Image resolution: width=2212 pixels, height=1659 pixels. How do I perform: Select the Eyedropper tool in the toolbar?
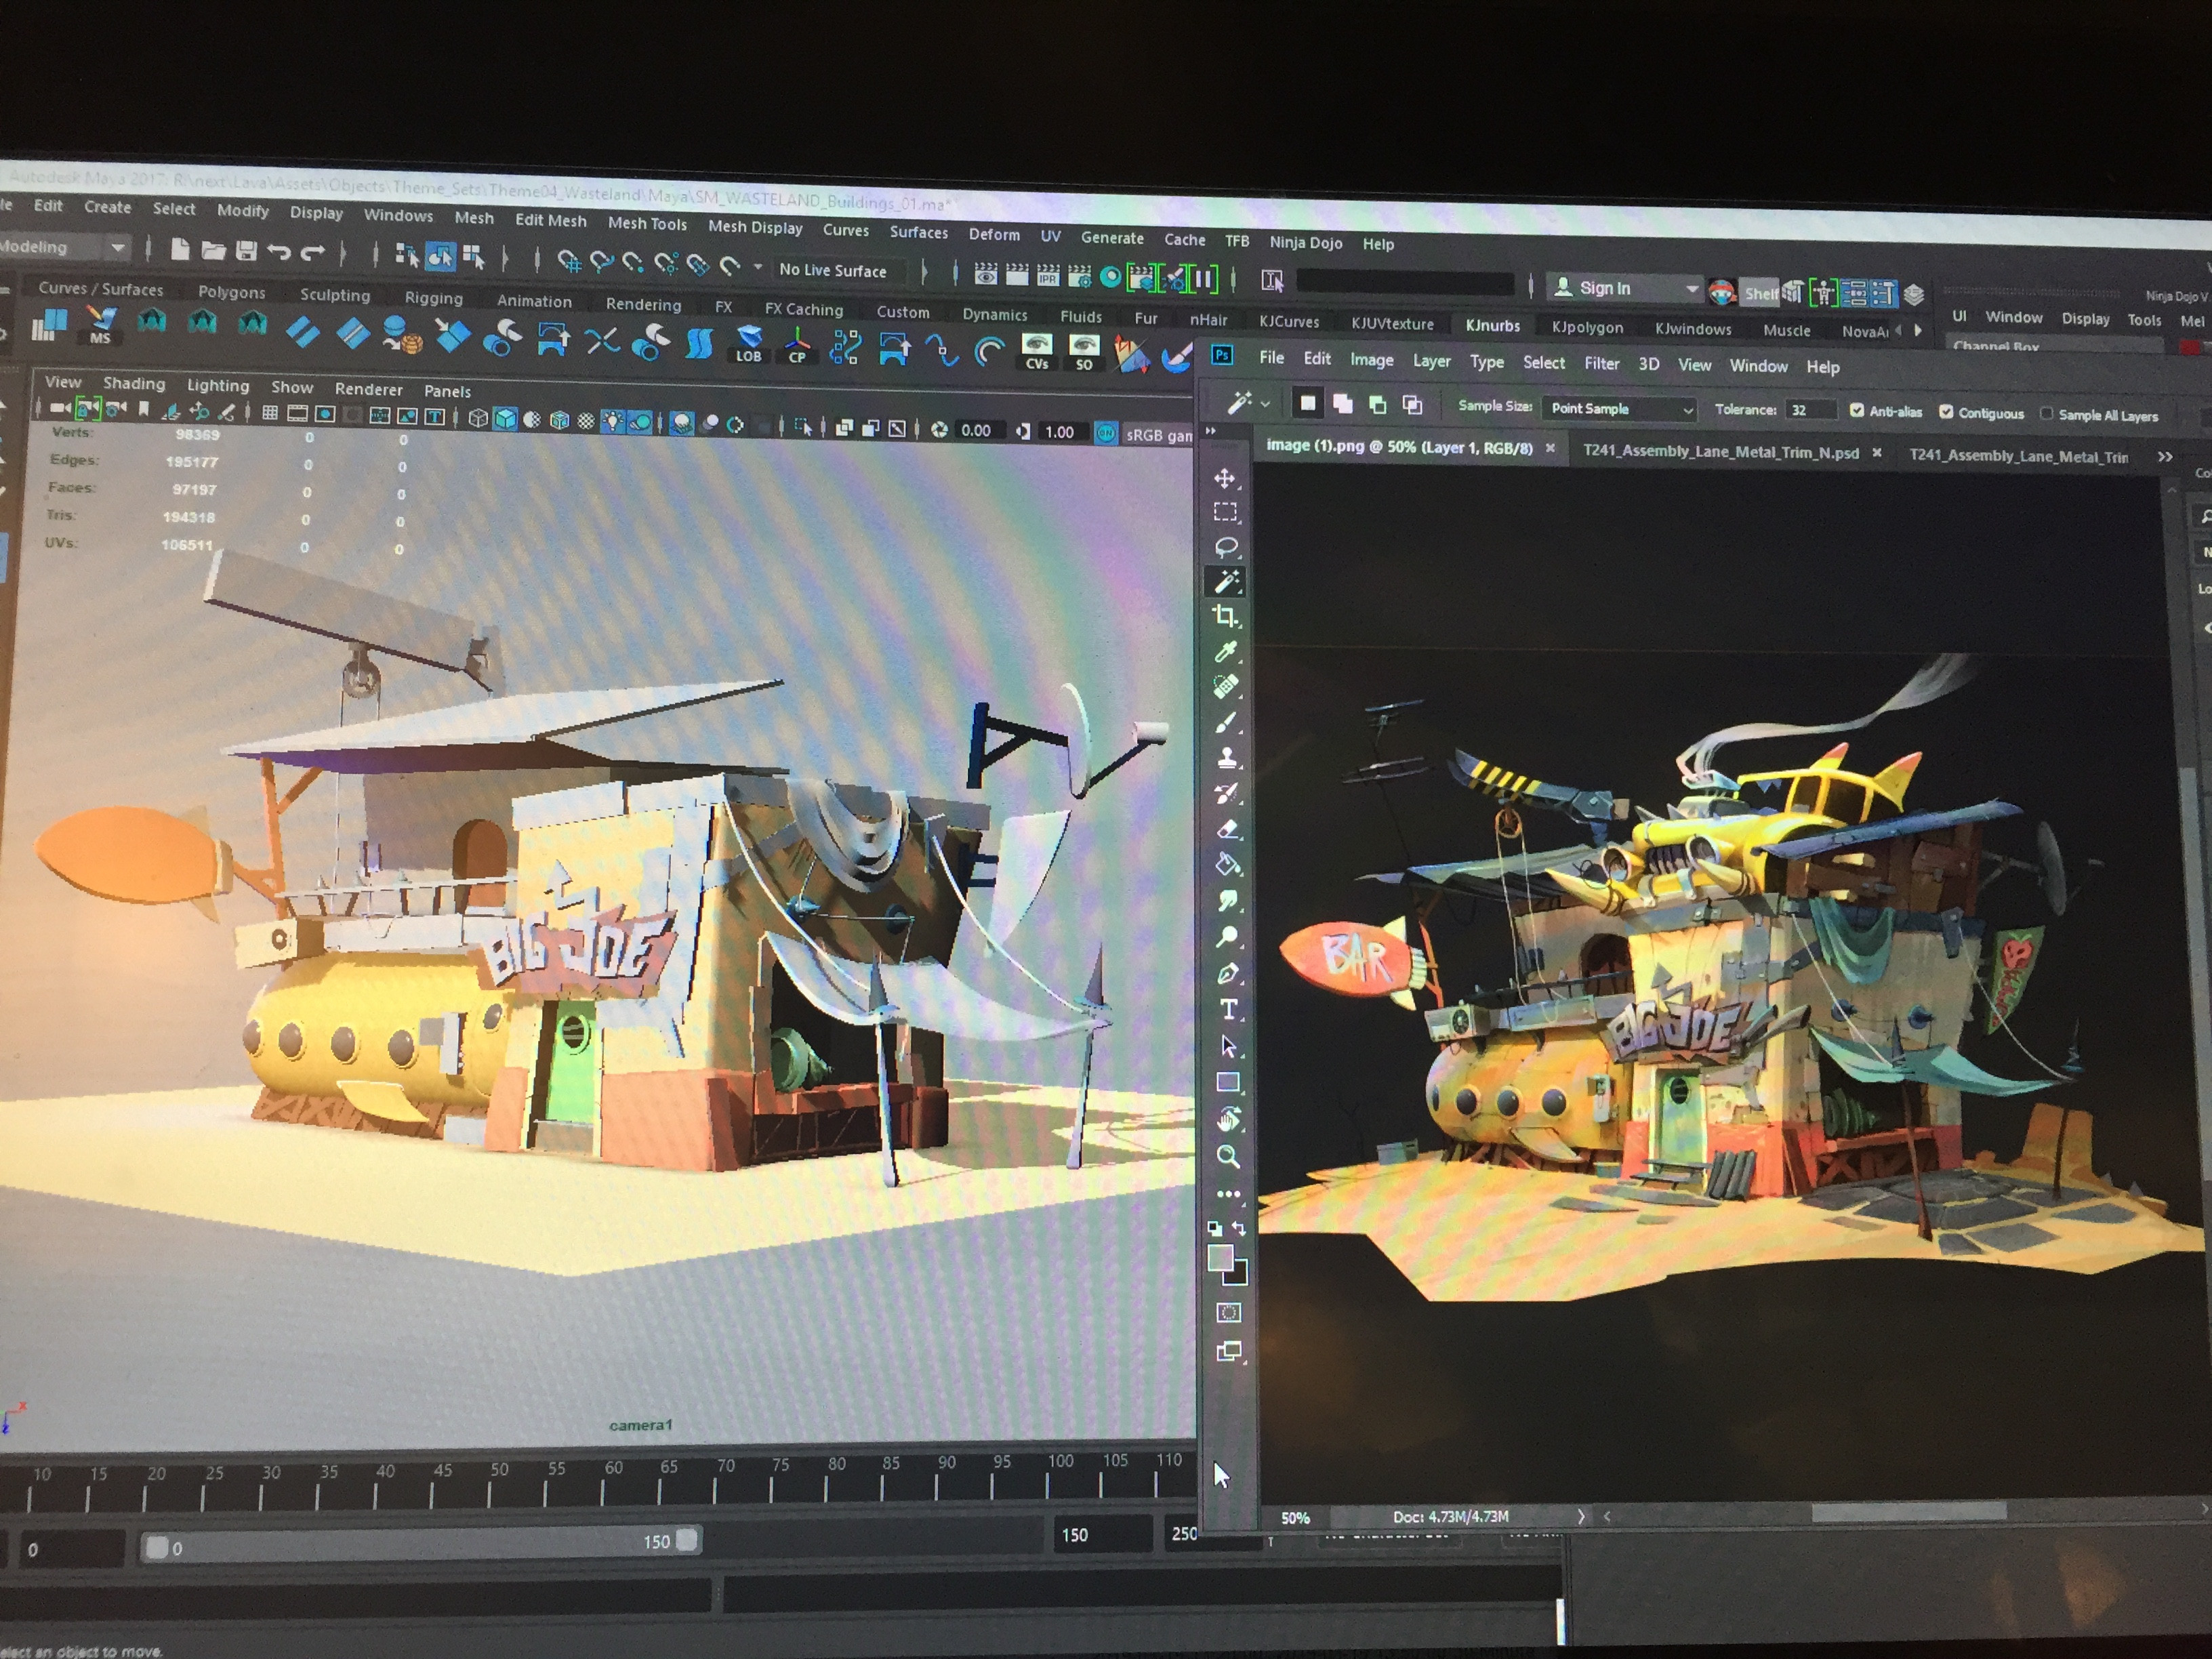[x=1227, y=652]
